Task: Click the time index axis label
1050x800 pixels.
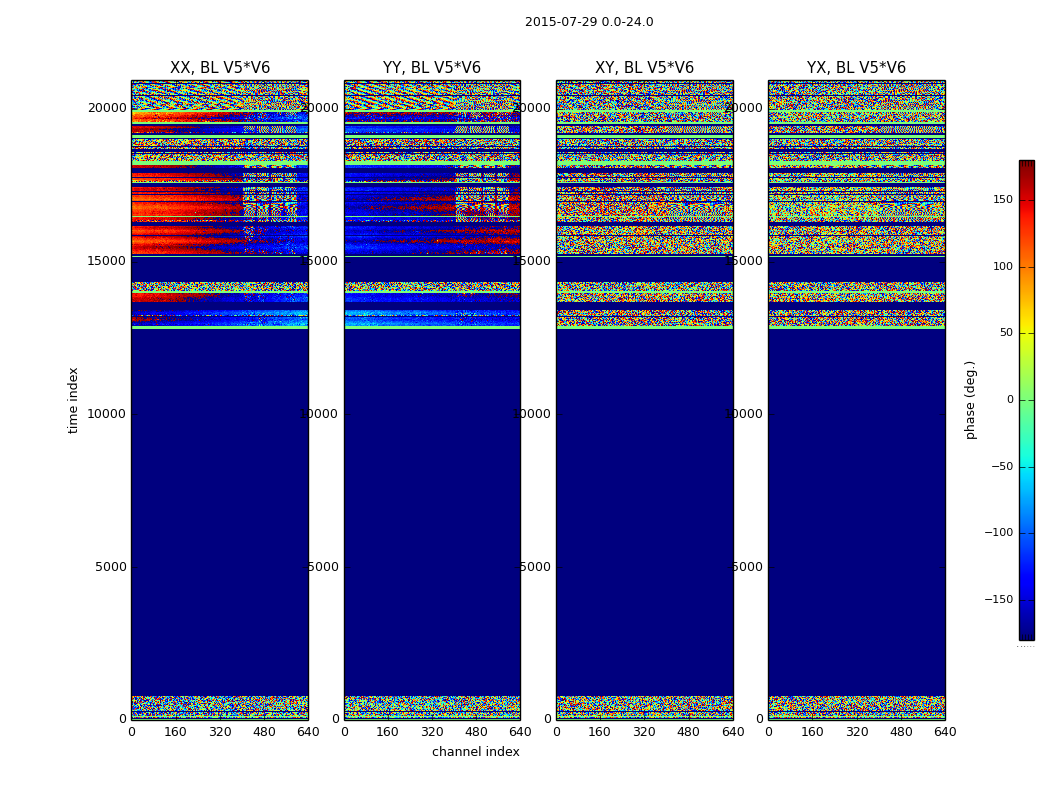Action: (73, 400)
